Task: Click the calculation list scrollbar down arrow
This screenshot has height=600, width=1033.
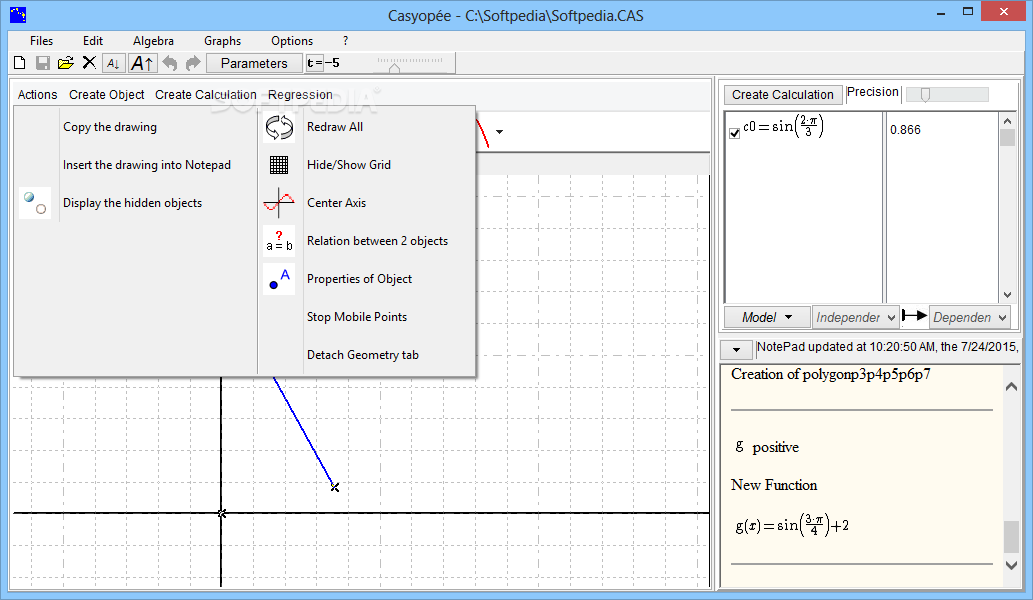Action: click(1007, 295)
